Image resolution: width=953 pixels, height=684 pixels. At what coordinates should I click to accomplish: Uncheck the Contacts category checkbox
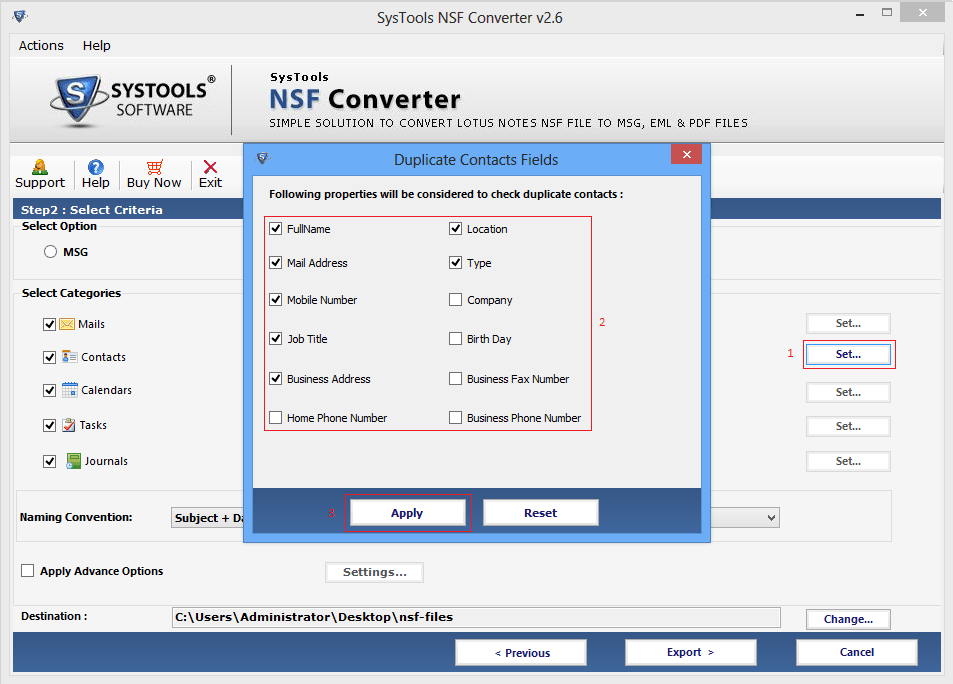click(50, 358)
